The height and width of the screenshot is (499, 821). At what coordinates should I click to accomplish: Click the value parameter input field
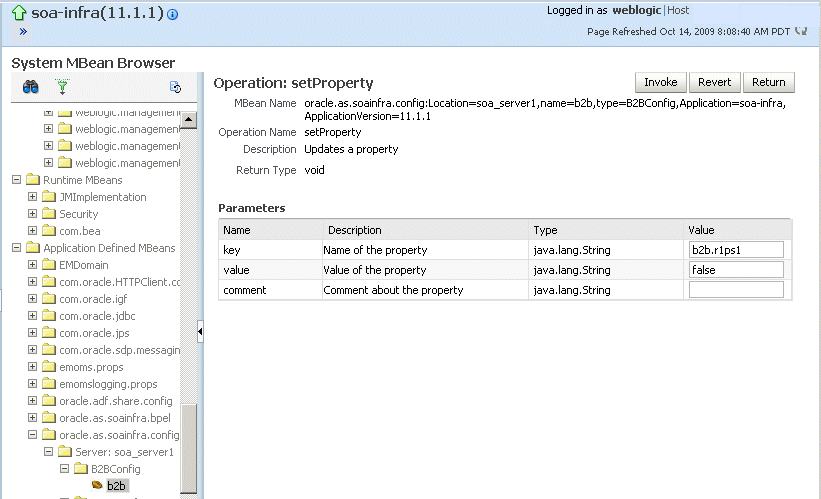(x=736, y=270)
